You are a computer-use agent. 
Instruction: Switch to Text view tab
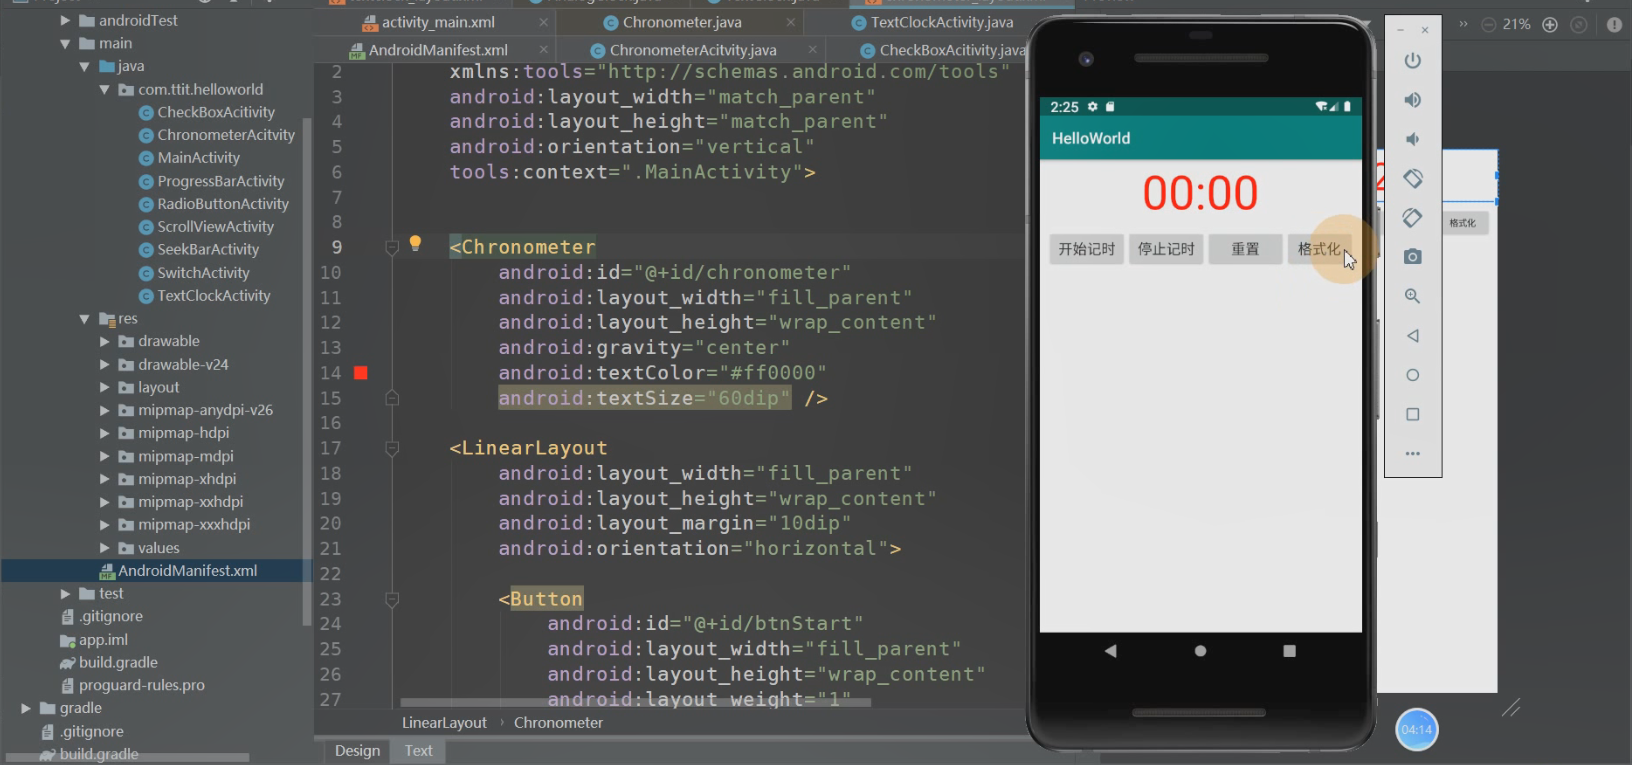coord(418,751)
